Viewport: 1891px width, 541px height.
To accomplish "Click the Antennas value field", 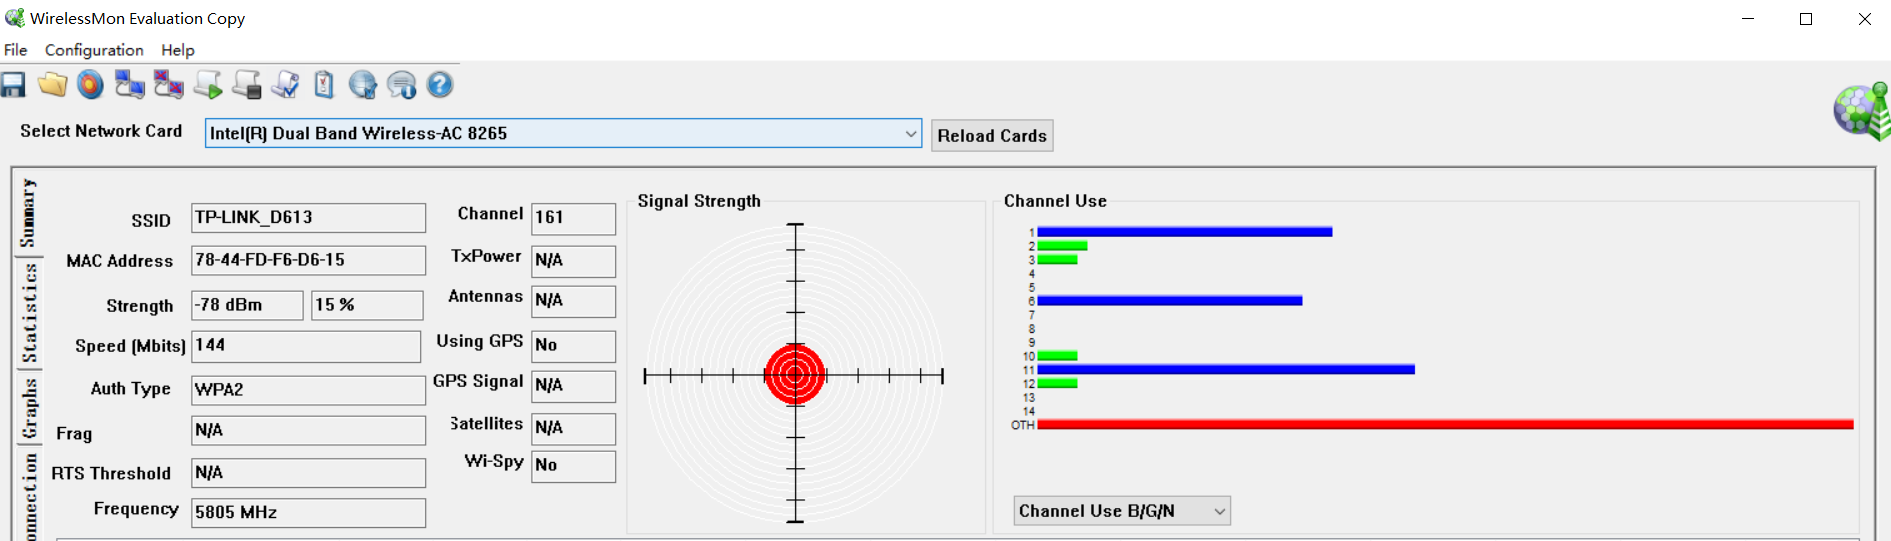I will 573,301.
